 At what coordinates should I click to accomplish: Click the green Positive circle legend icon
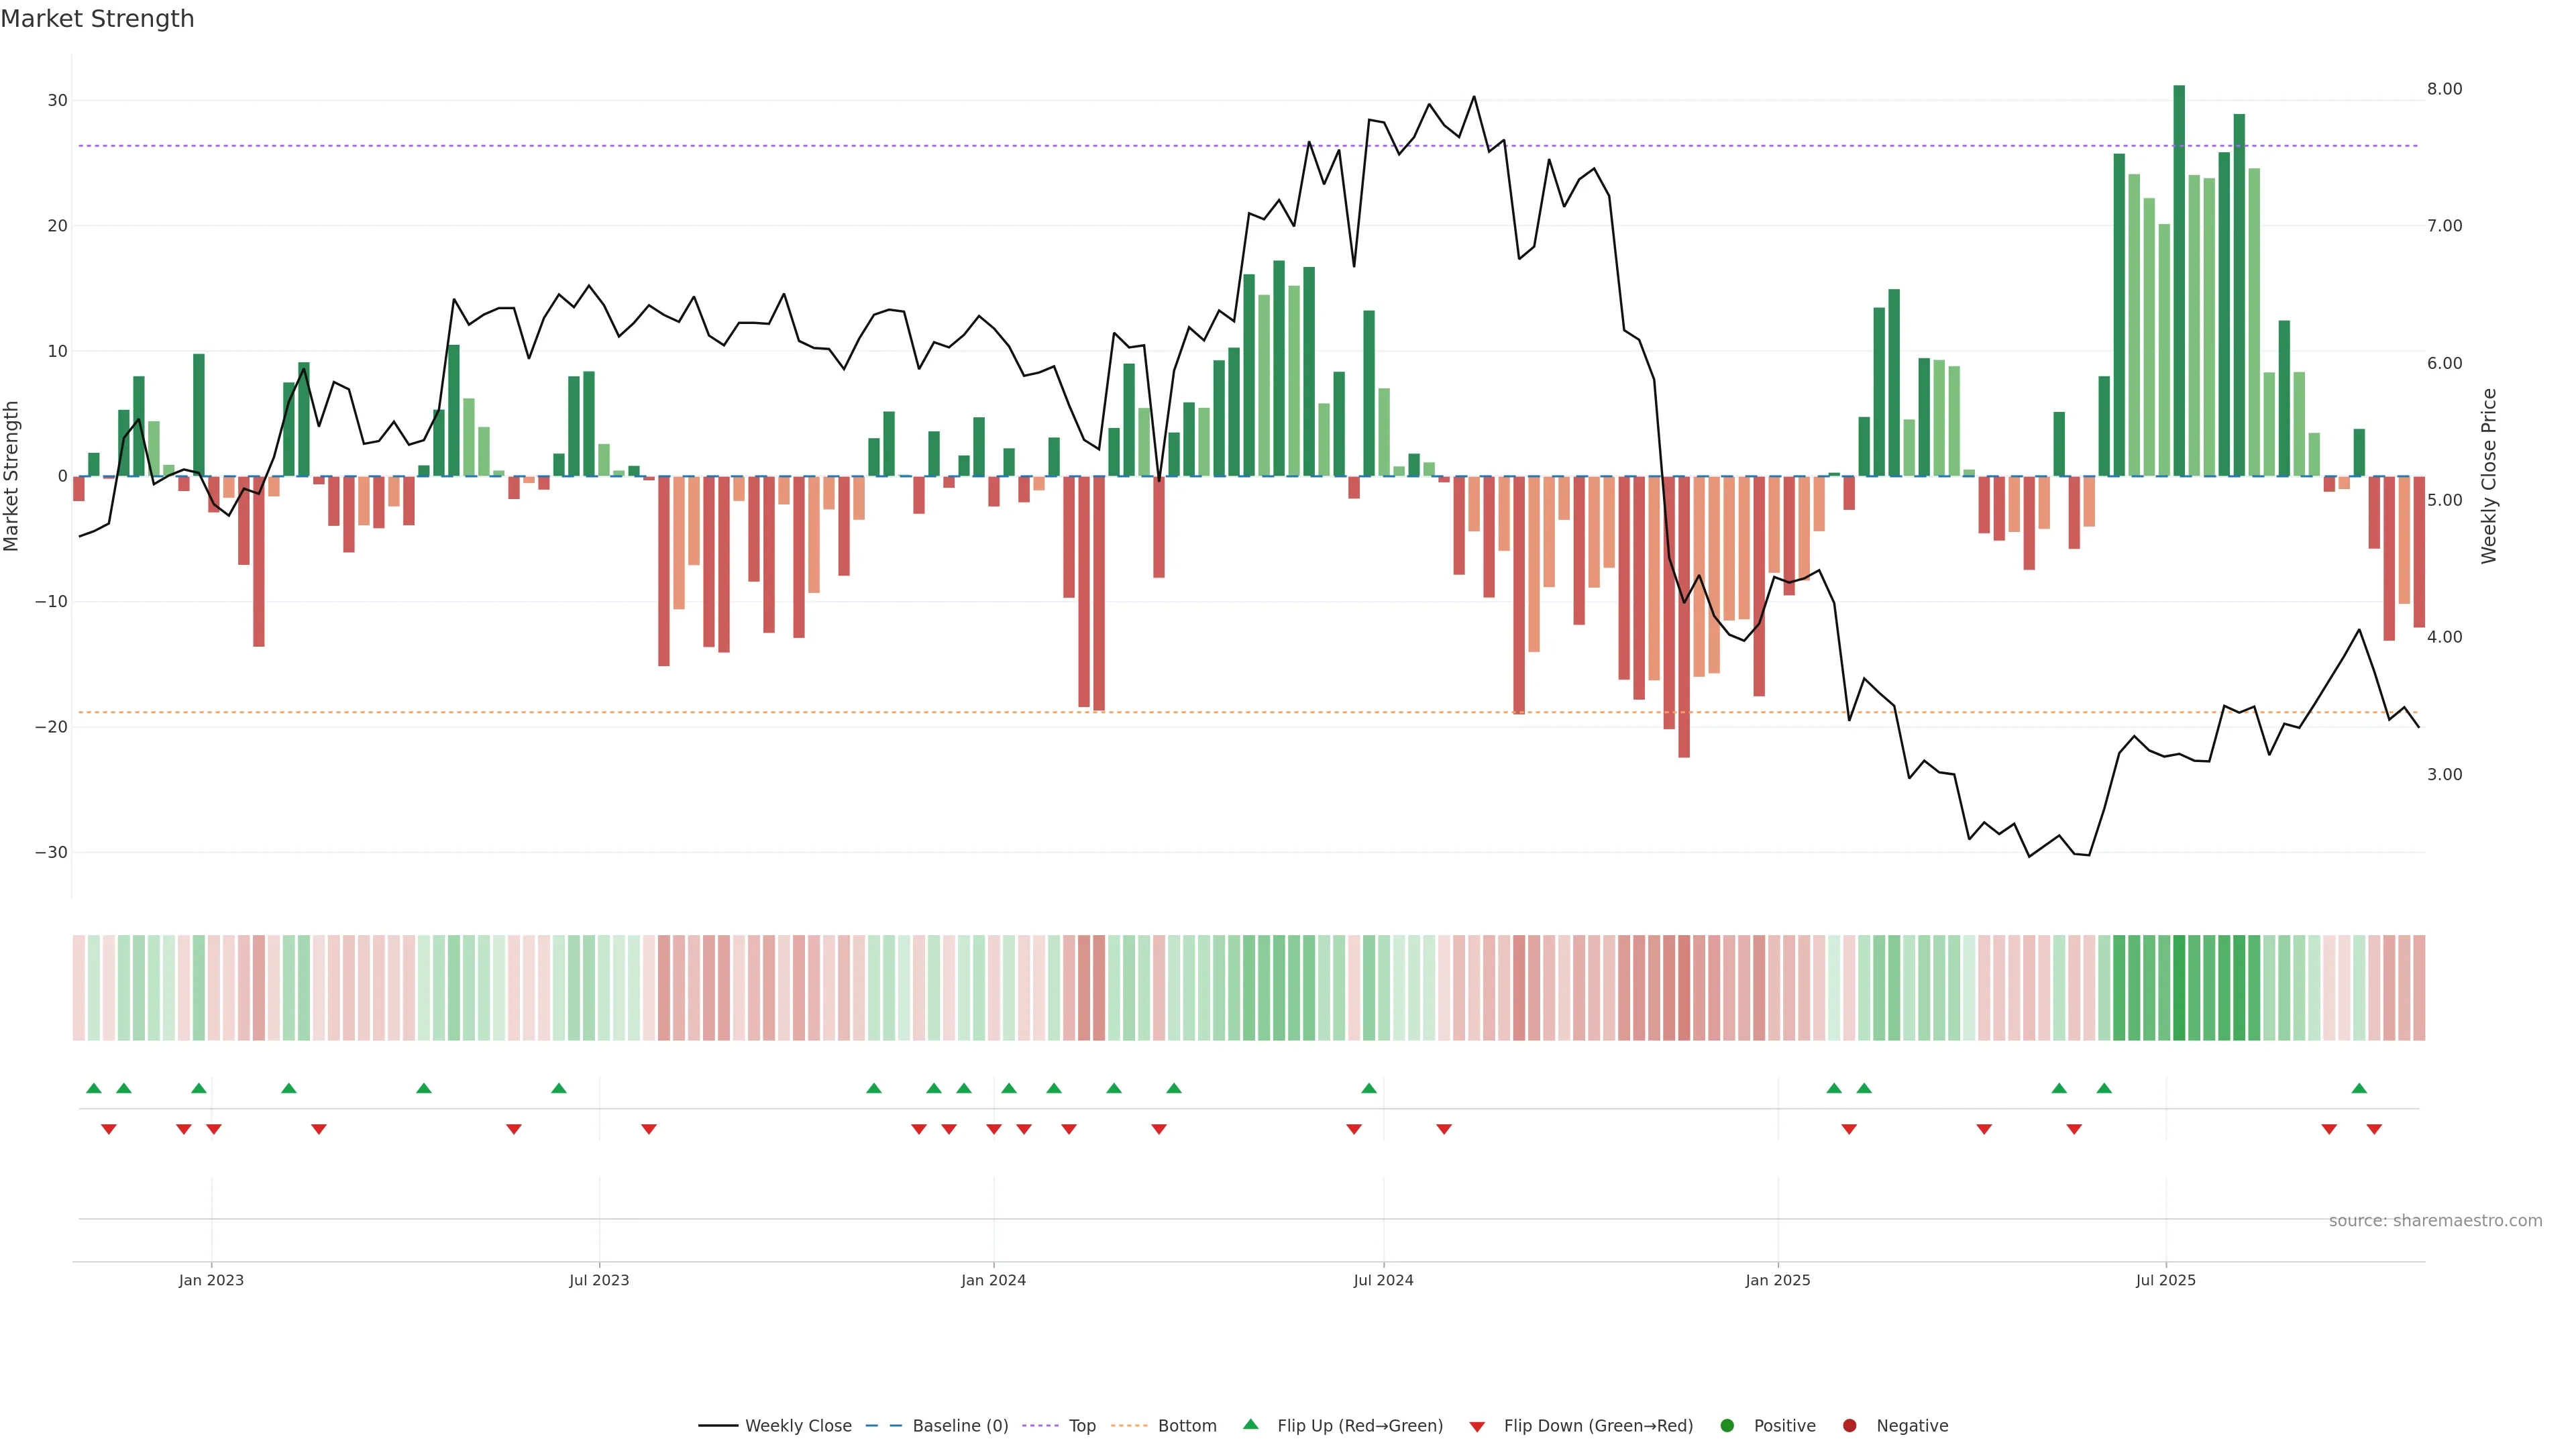[1727, 1426]
